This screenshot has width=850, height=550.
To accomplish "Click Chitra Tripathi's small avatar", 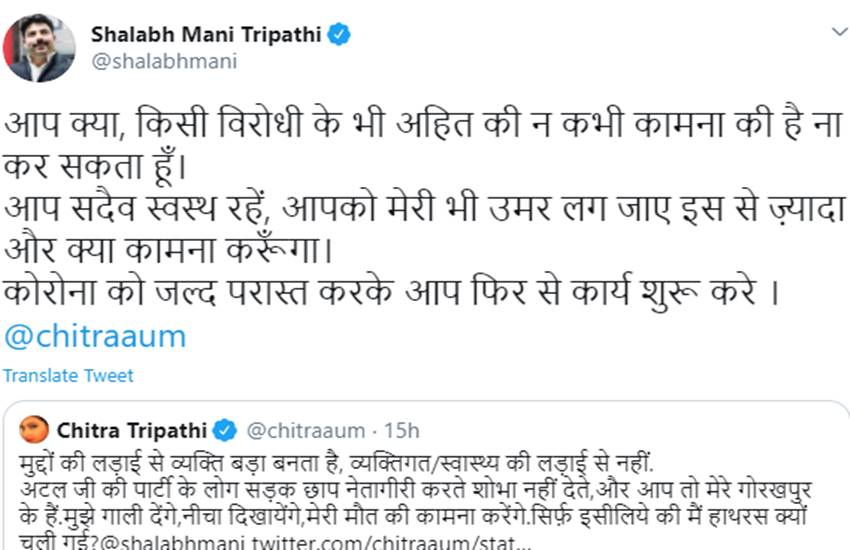I will [x=34, y=430].
